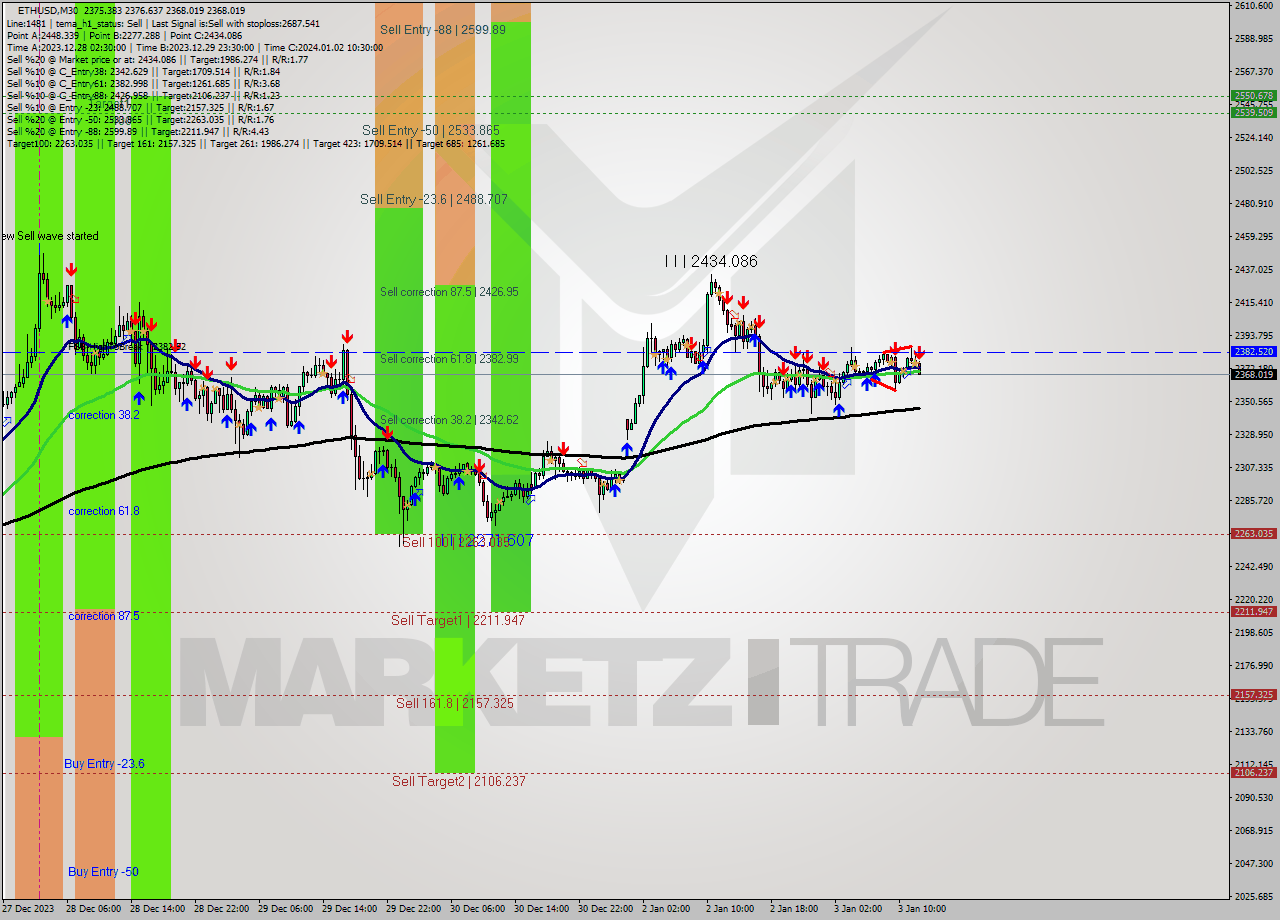Click the '29 Dec 06:00' time axis label
This screenshot has width=1280, height=920.
point(285,909)
